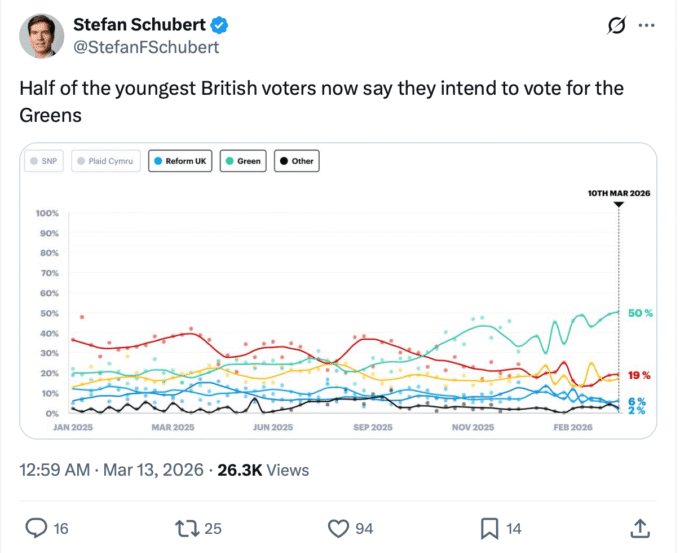This screenshot has height=553, width=680.
Task: Hide the Reform UK series in legend
Action: click(181, 160)
